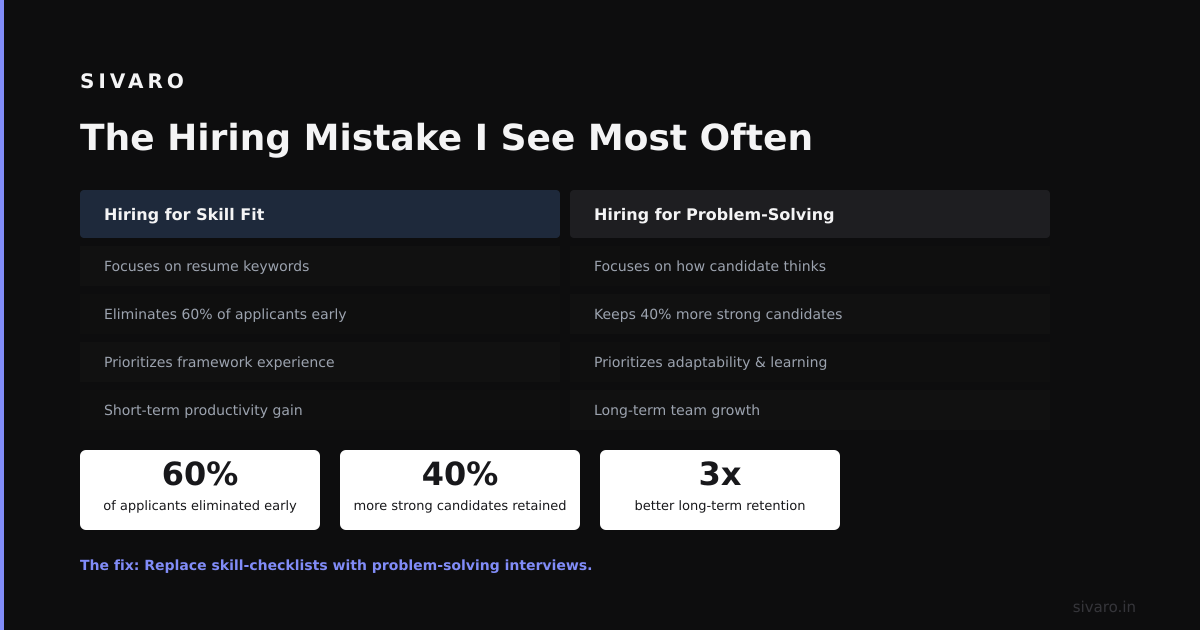
Task: Click the Keeps 40% more strong candidates row
Action: pos(810,314)
